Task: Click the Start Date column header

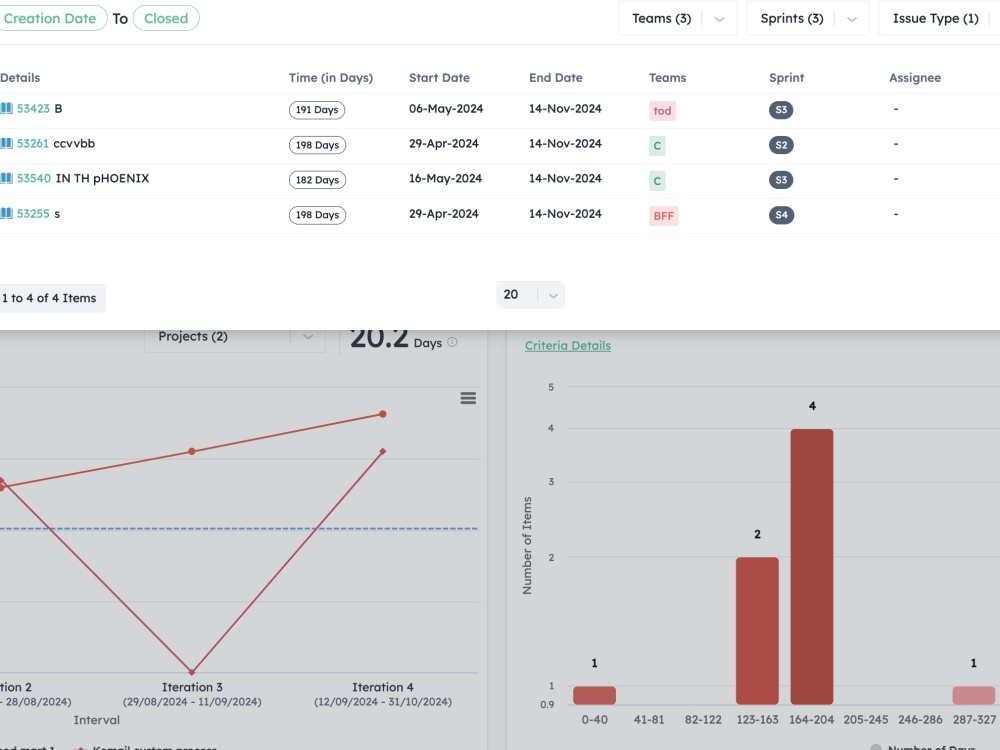Action: [x=439, y=78]
